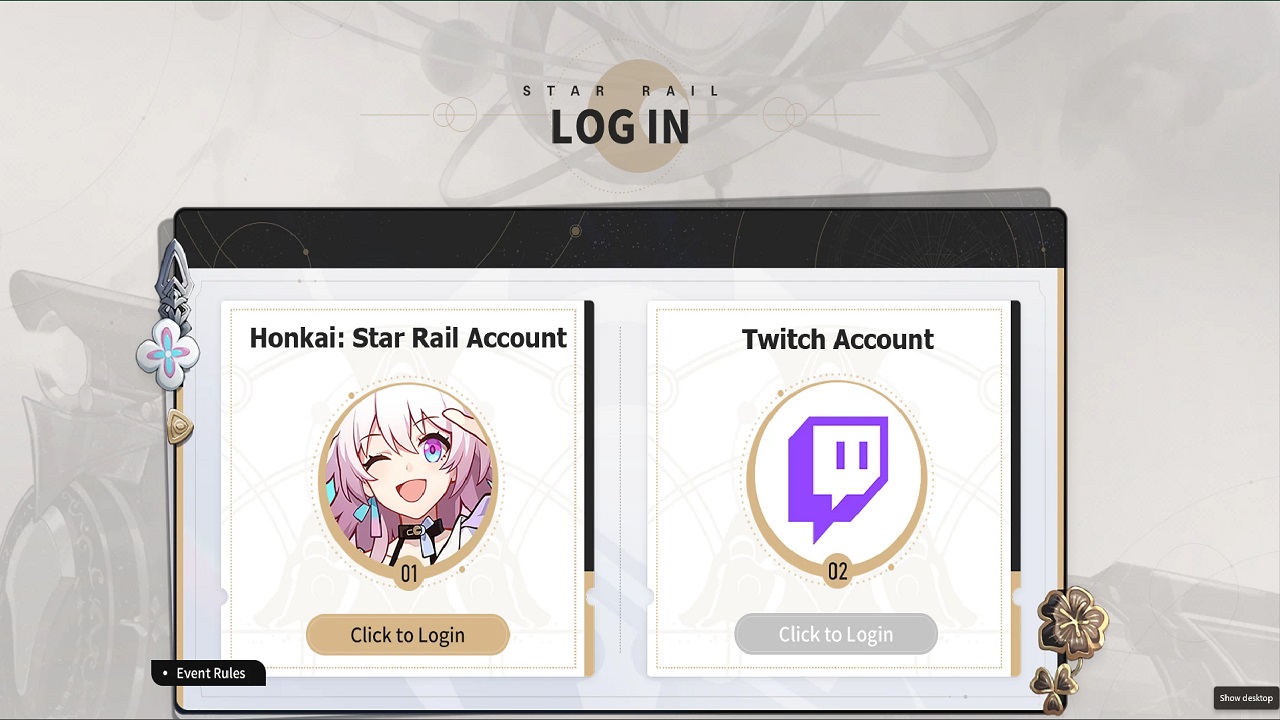The image size is (1280, 720).
Task: Click the STAR RAIL LOG IN title
Action: [620, 116]
